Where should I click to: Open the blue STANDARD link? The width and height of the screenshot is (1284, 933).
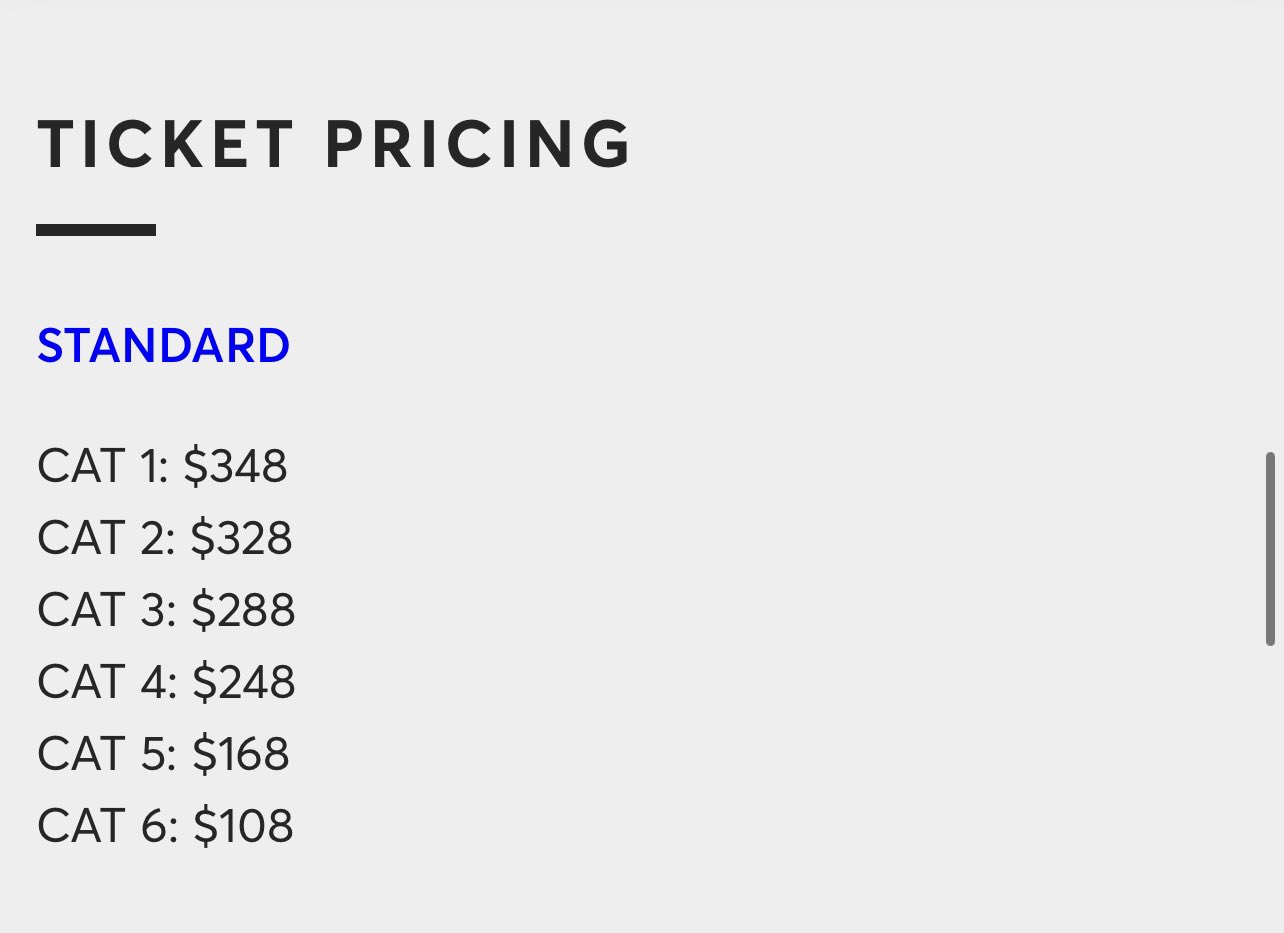point(163,346)
